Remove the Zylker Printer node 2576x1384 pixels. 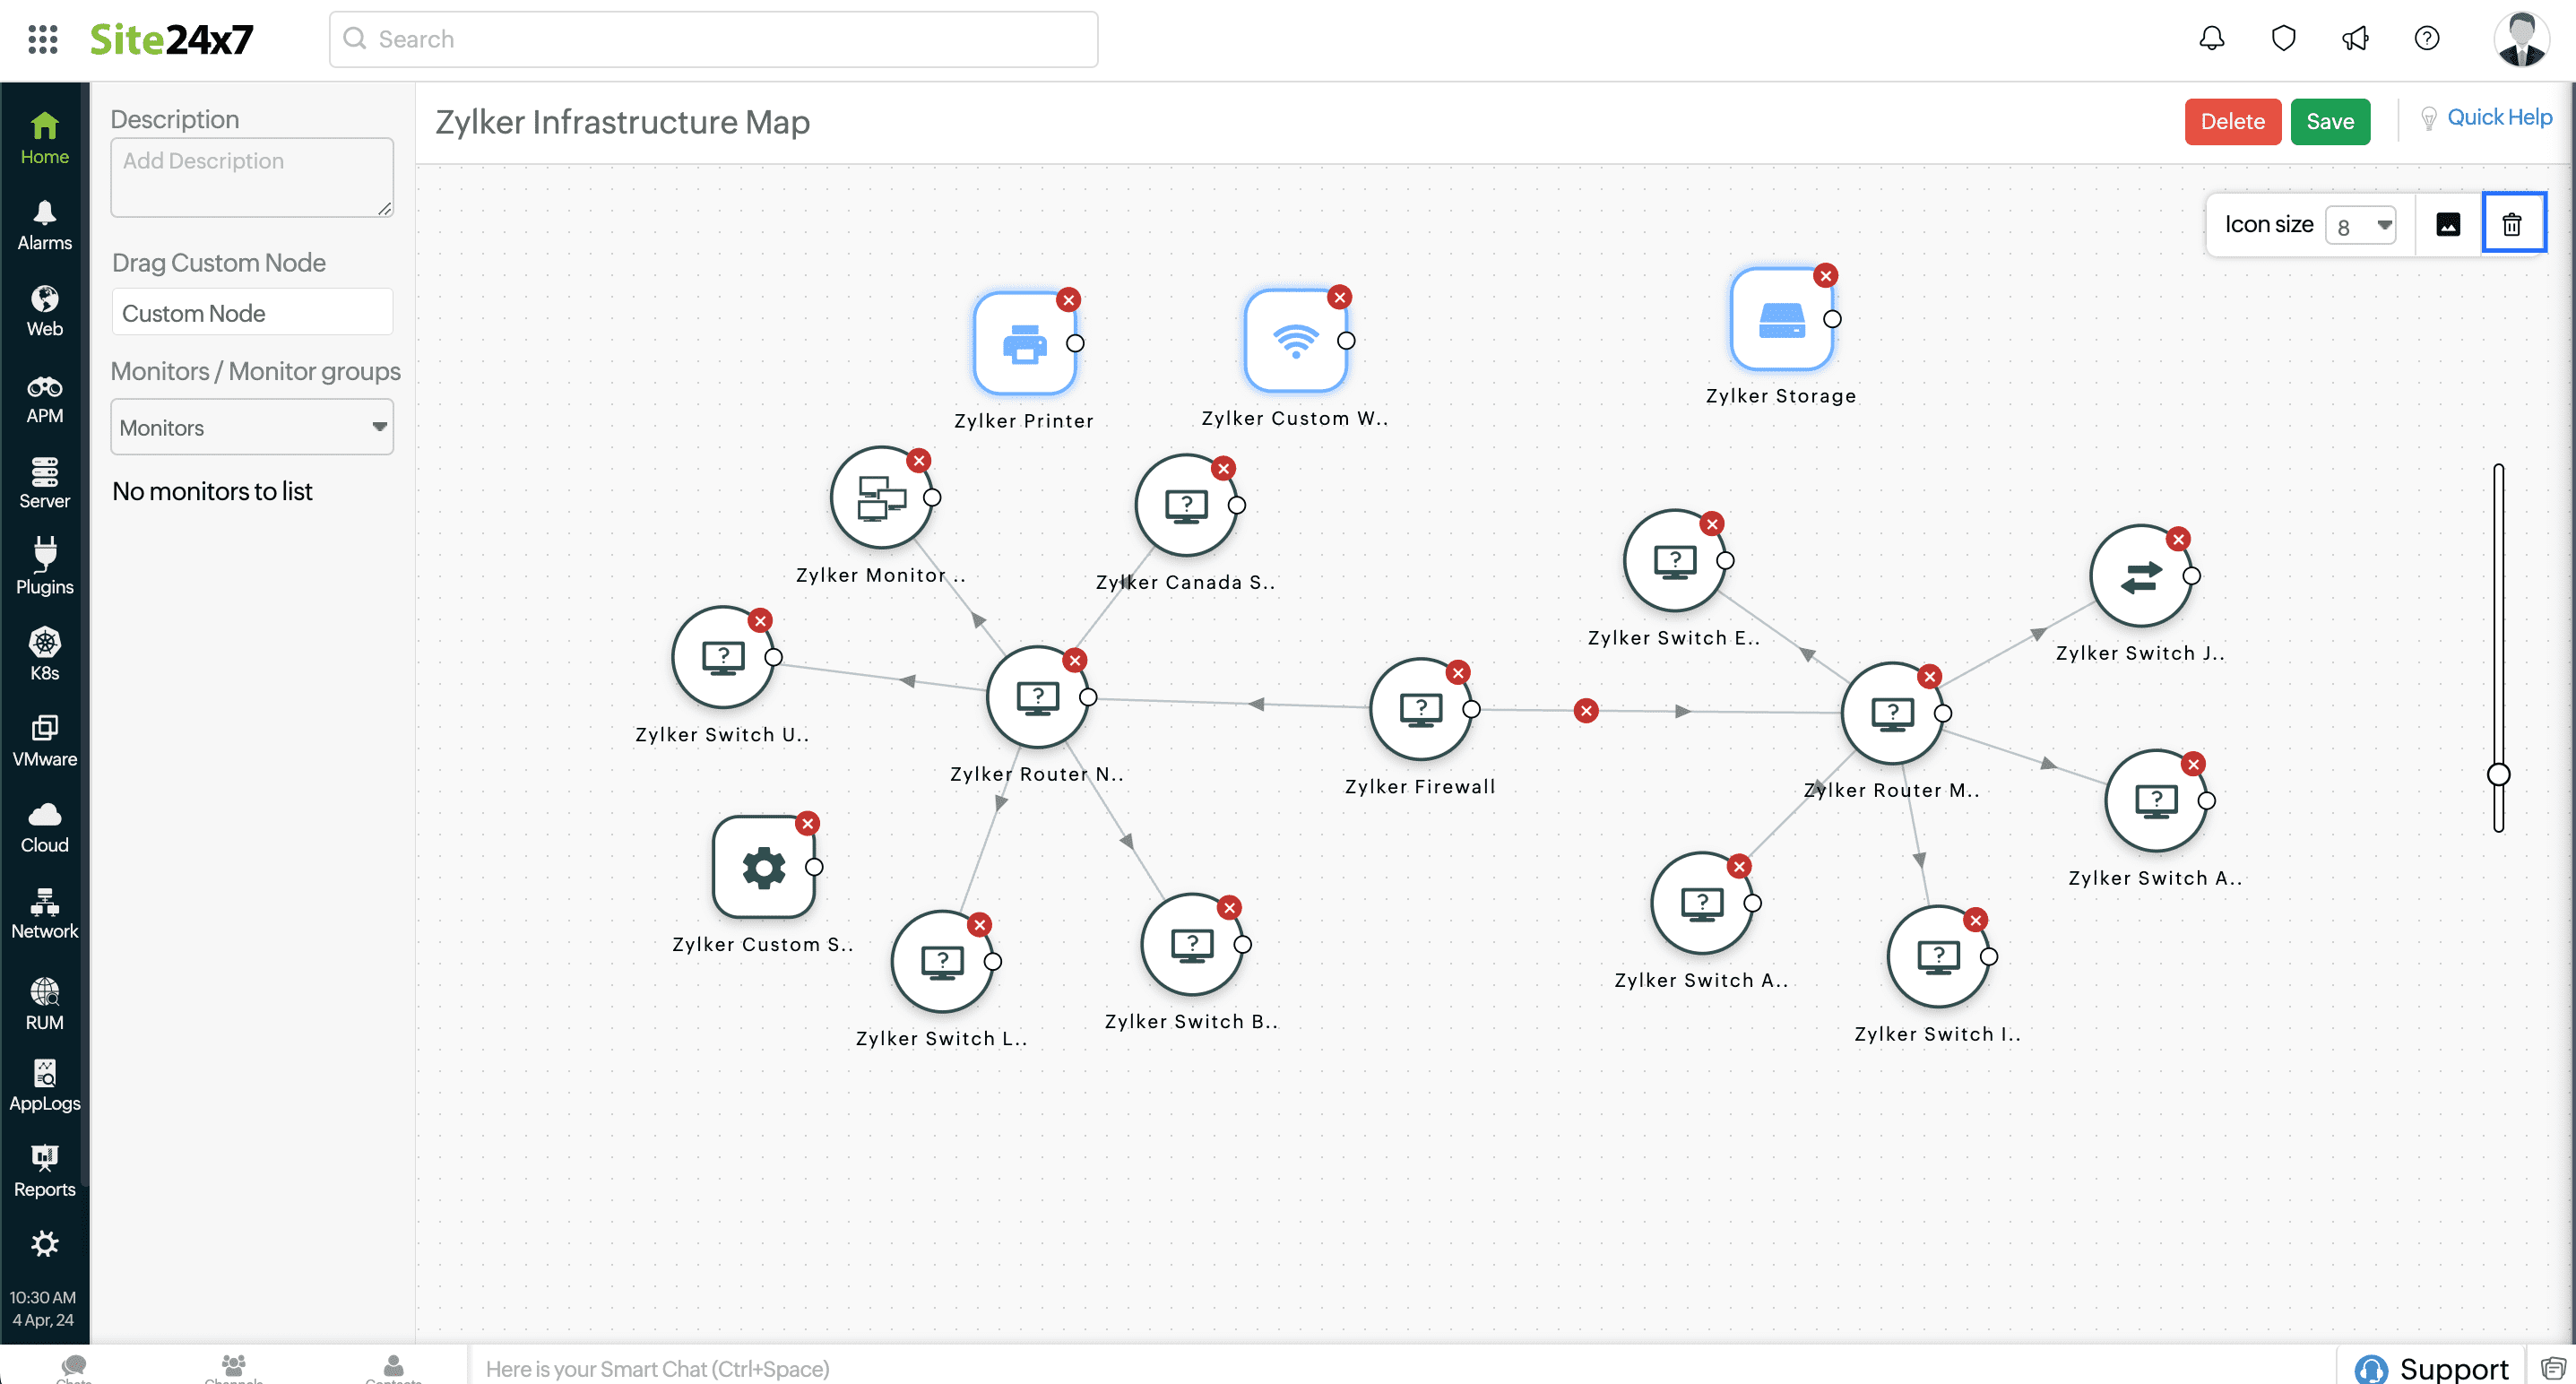pos(1069,299)
